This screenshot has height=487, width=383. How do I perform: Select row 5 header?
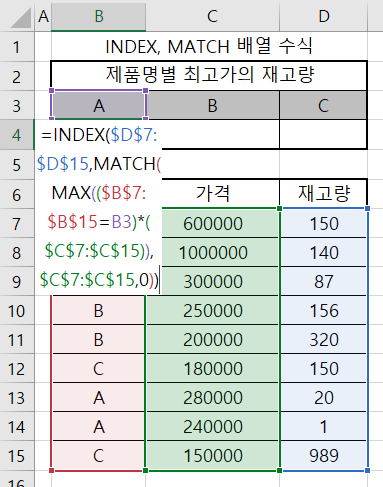(17, 164)
